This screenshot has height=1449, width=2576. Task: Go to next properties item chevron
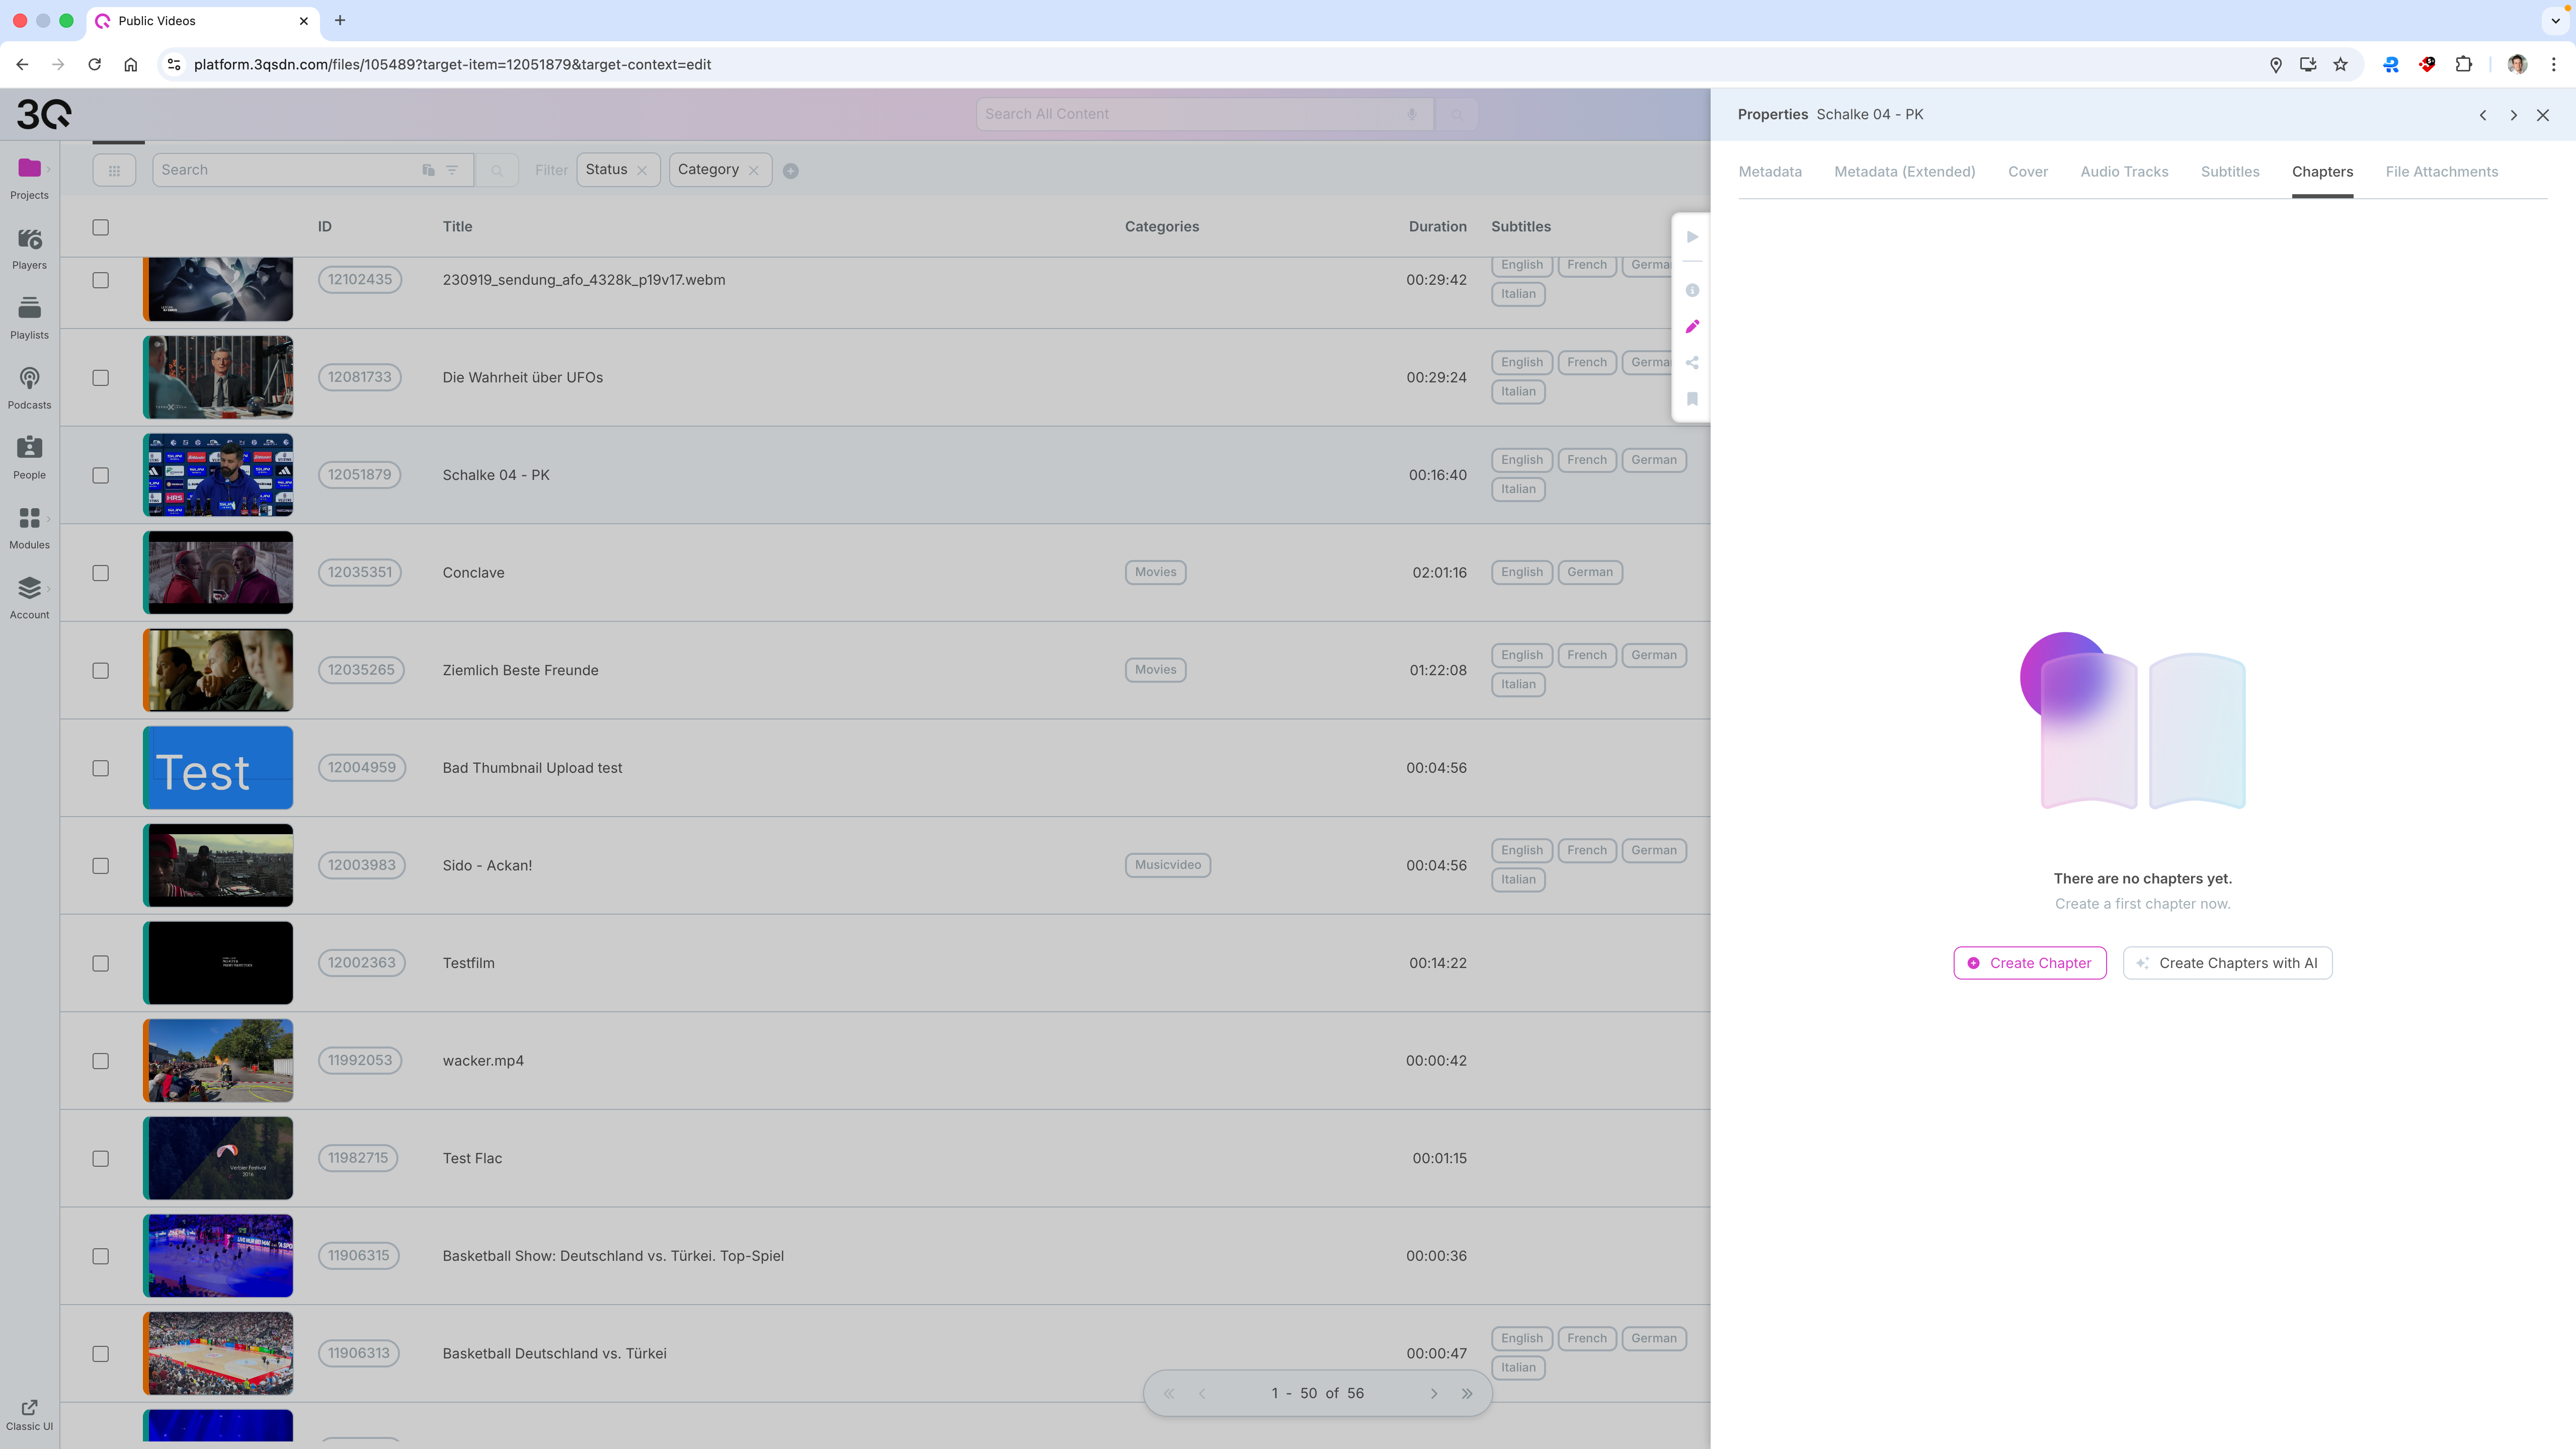(x=2513, y=115)
